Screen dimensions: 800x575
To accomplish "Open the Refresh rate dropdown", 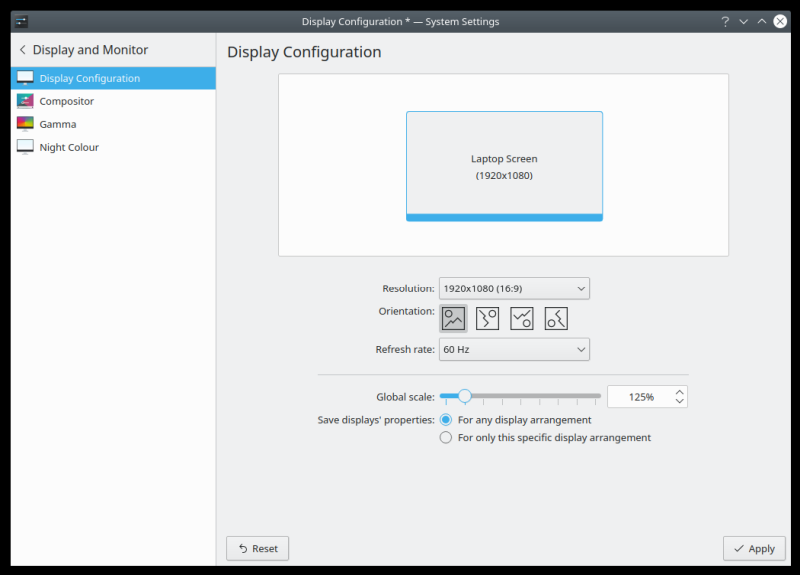I will point(514,349).
